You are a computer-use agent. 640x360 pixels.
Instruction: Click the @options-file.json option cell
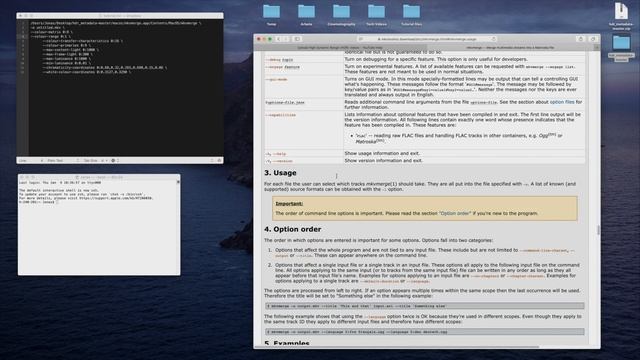pyautogui.click(x=304, y=104)
